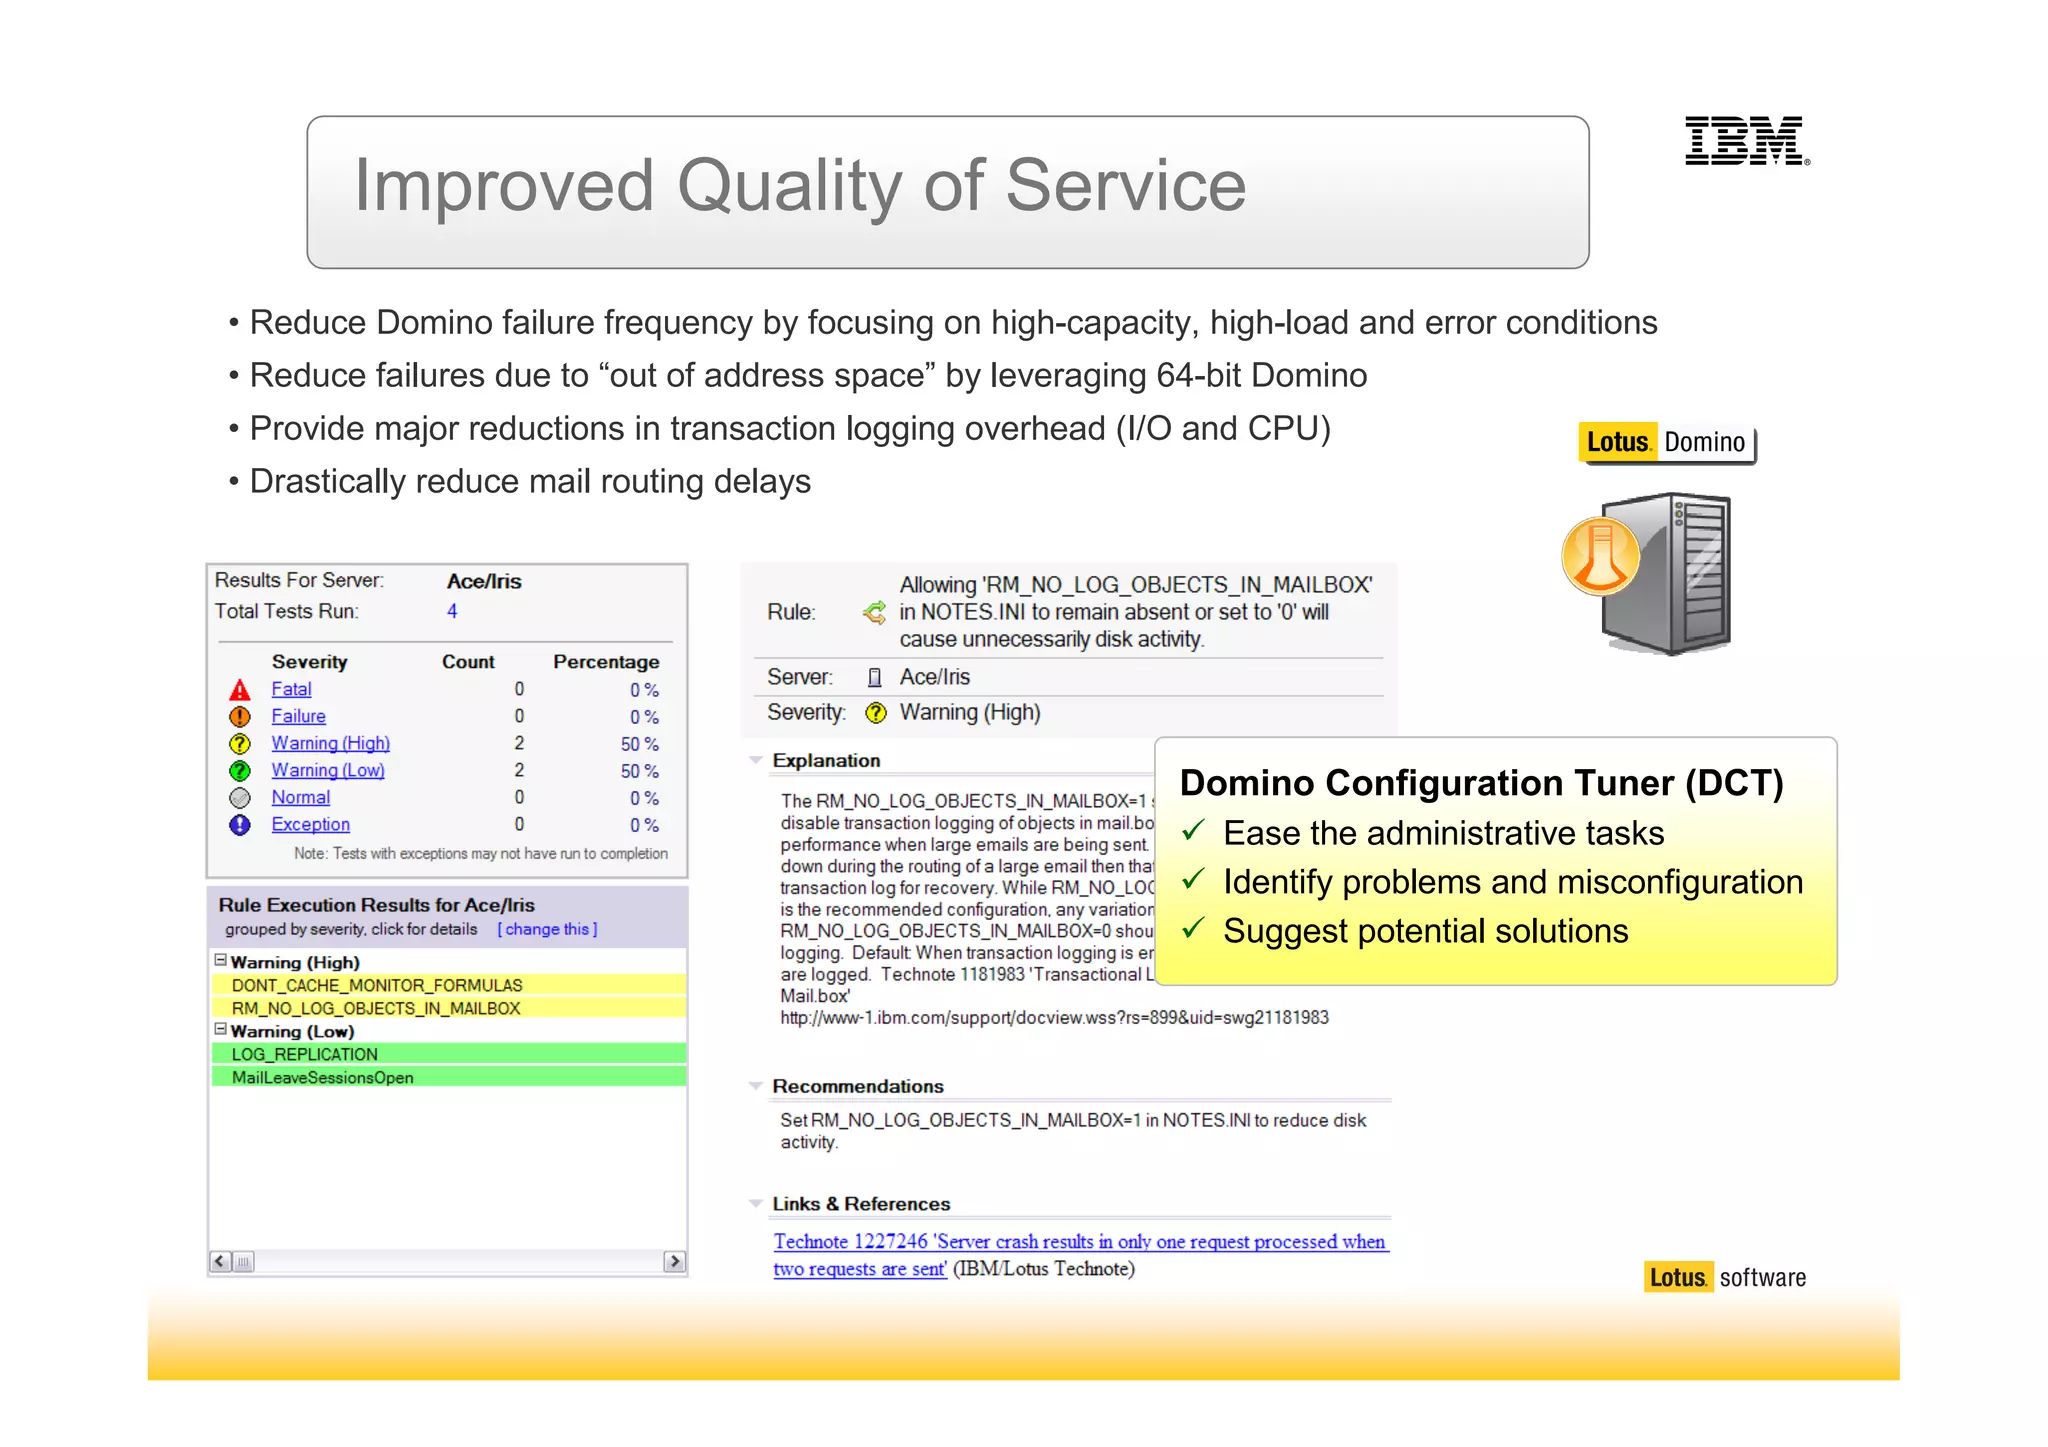This screenshot has height=1447, width=2048.
Task: Click the left scroll arrow of results panel
Action: (x=220, y=1262)
